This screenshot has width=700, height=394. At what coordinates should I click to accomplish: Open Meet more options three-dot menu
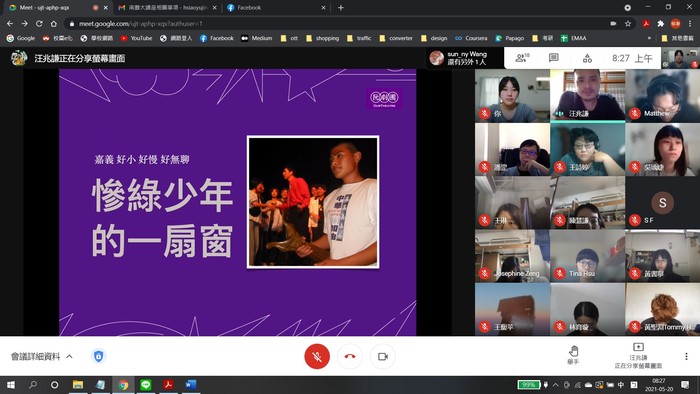(x=686, y=356)
